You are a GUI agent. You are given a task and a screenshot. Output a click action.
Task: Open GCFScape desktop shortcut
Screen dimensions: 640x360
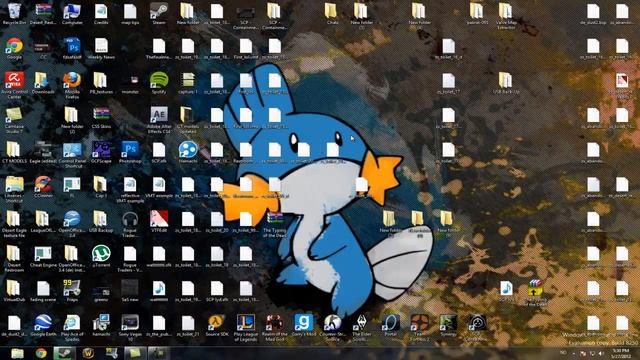pyautogui.click(x=101, y=153)
